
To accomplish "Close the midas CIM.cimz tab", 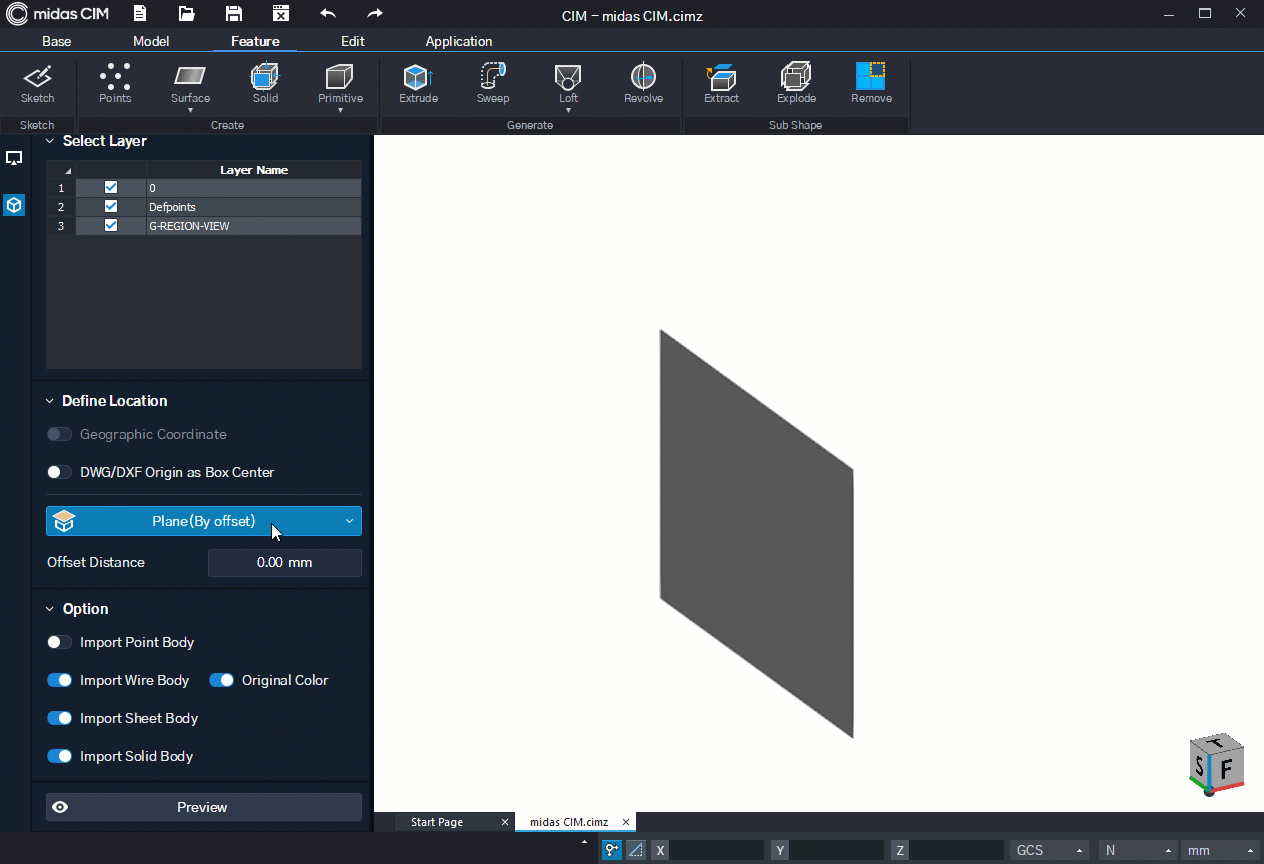I will [626, 822].
